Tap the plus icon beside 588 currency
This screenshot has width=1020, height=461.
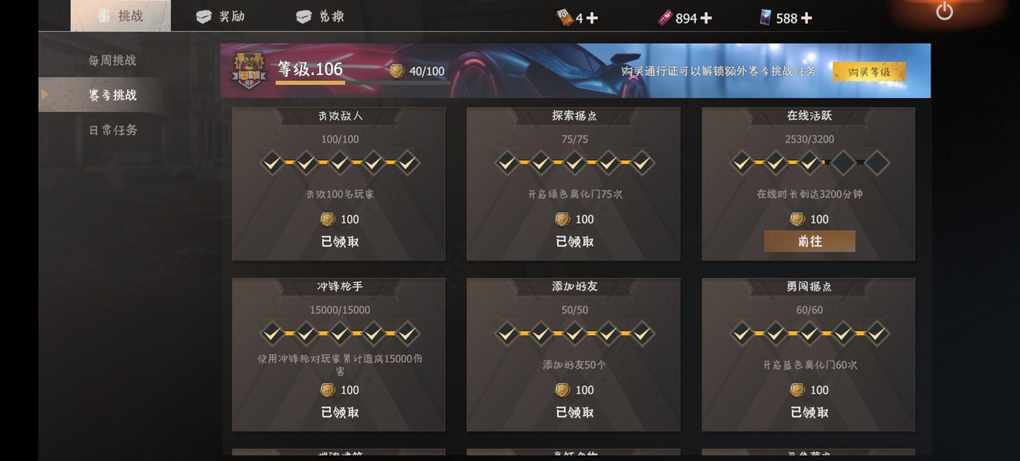click(806, 18)
